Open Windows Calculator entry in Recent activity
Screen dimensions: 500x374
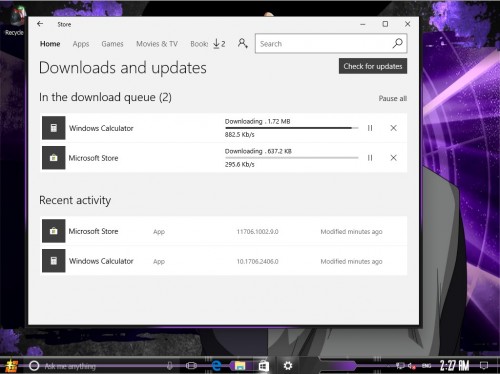click(224, 261)
